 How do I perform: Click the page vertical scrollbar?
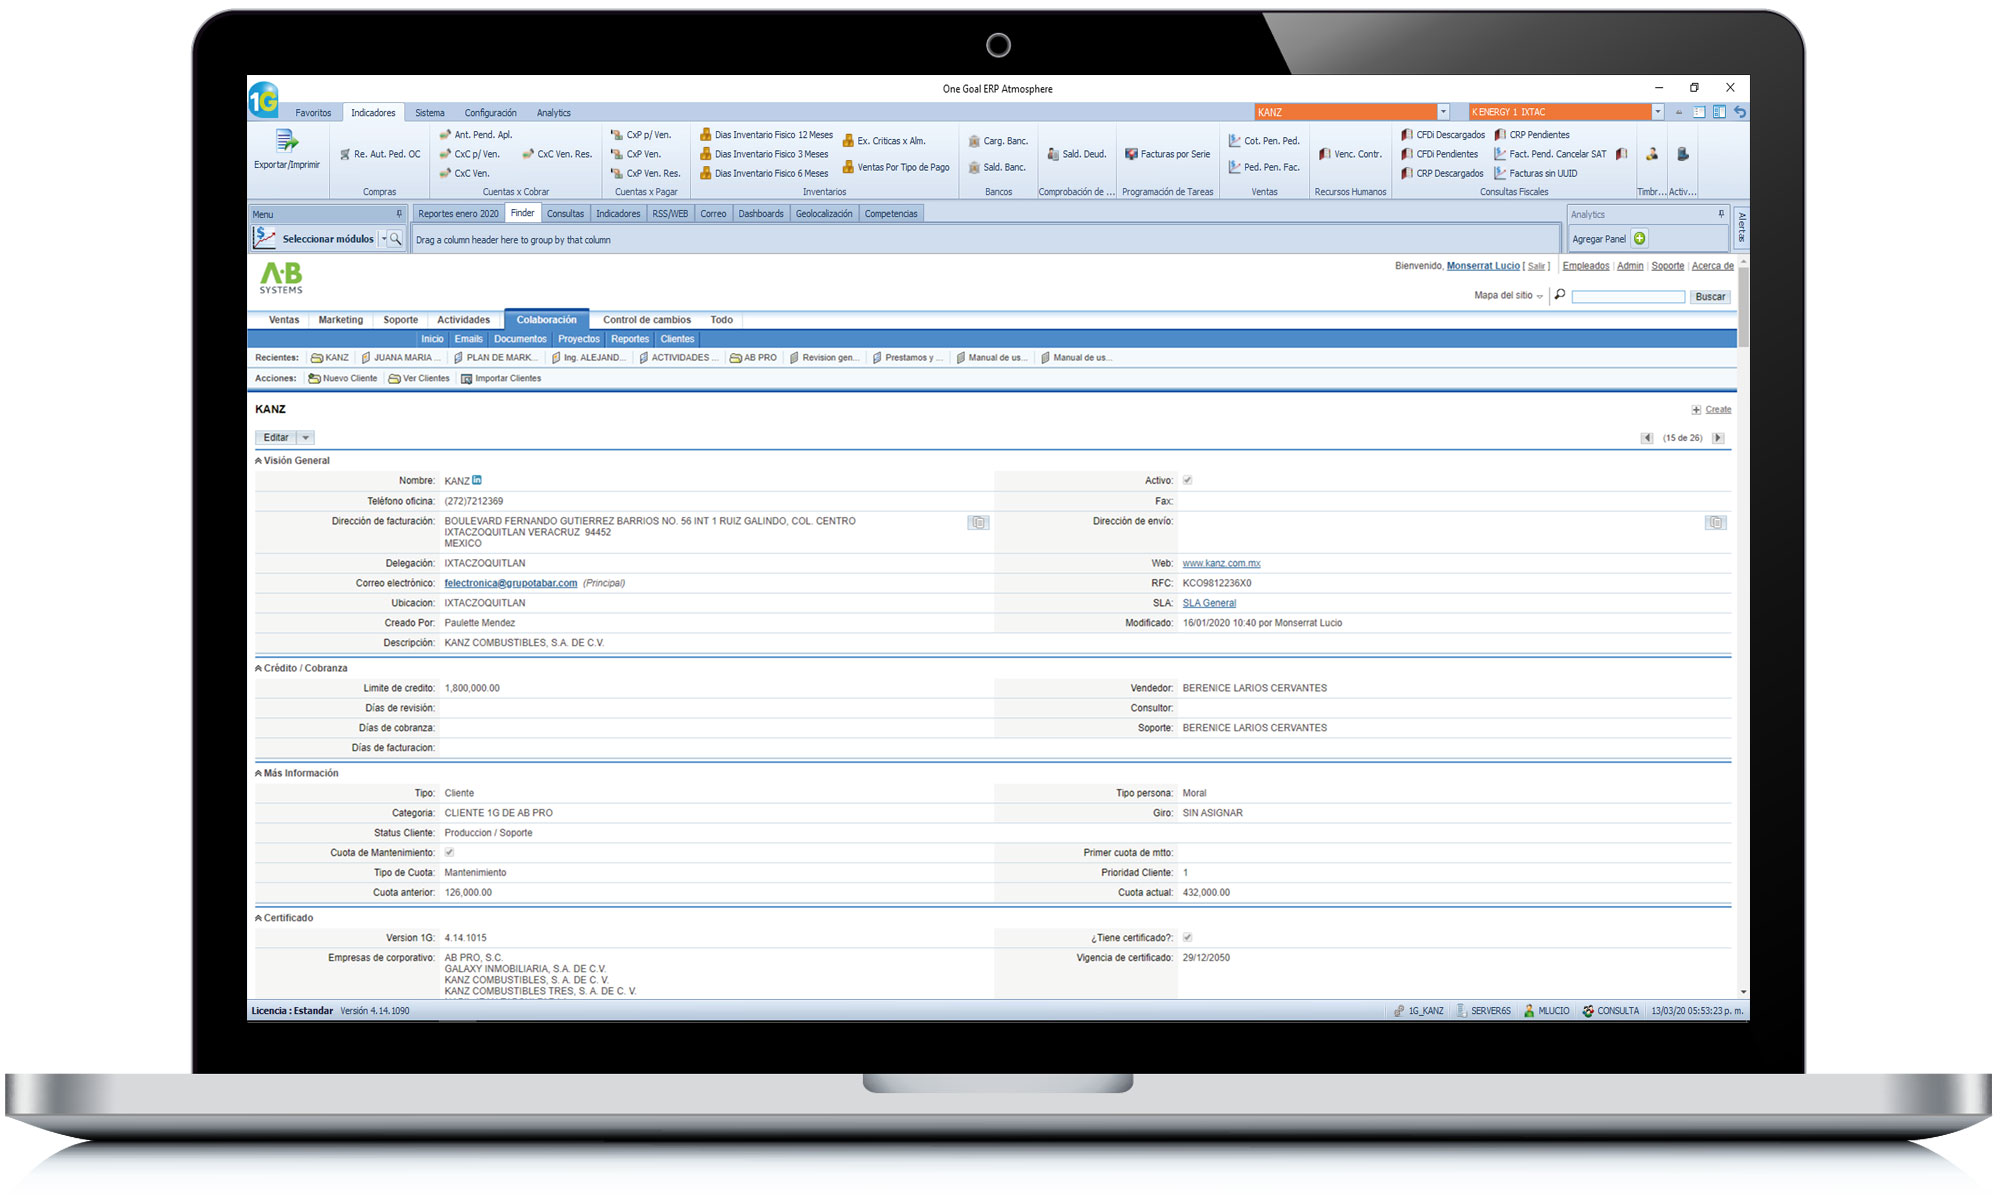pyautogui.click(x=1743, y=308)
